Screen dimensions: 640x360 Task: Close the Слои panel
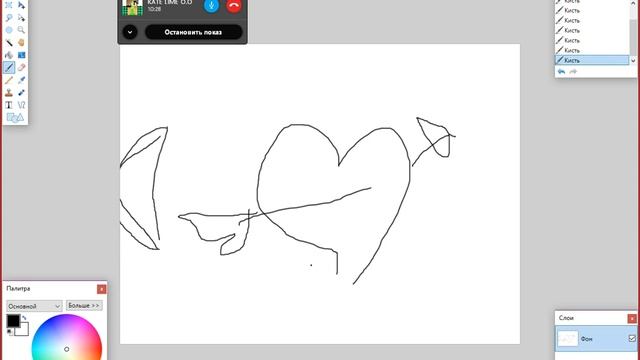click(x=632, y=318)
